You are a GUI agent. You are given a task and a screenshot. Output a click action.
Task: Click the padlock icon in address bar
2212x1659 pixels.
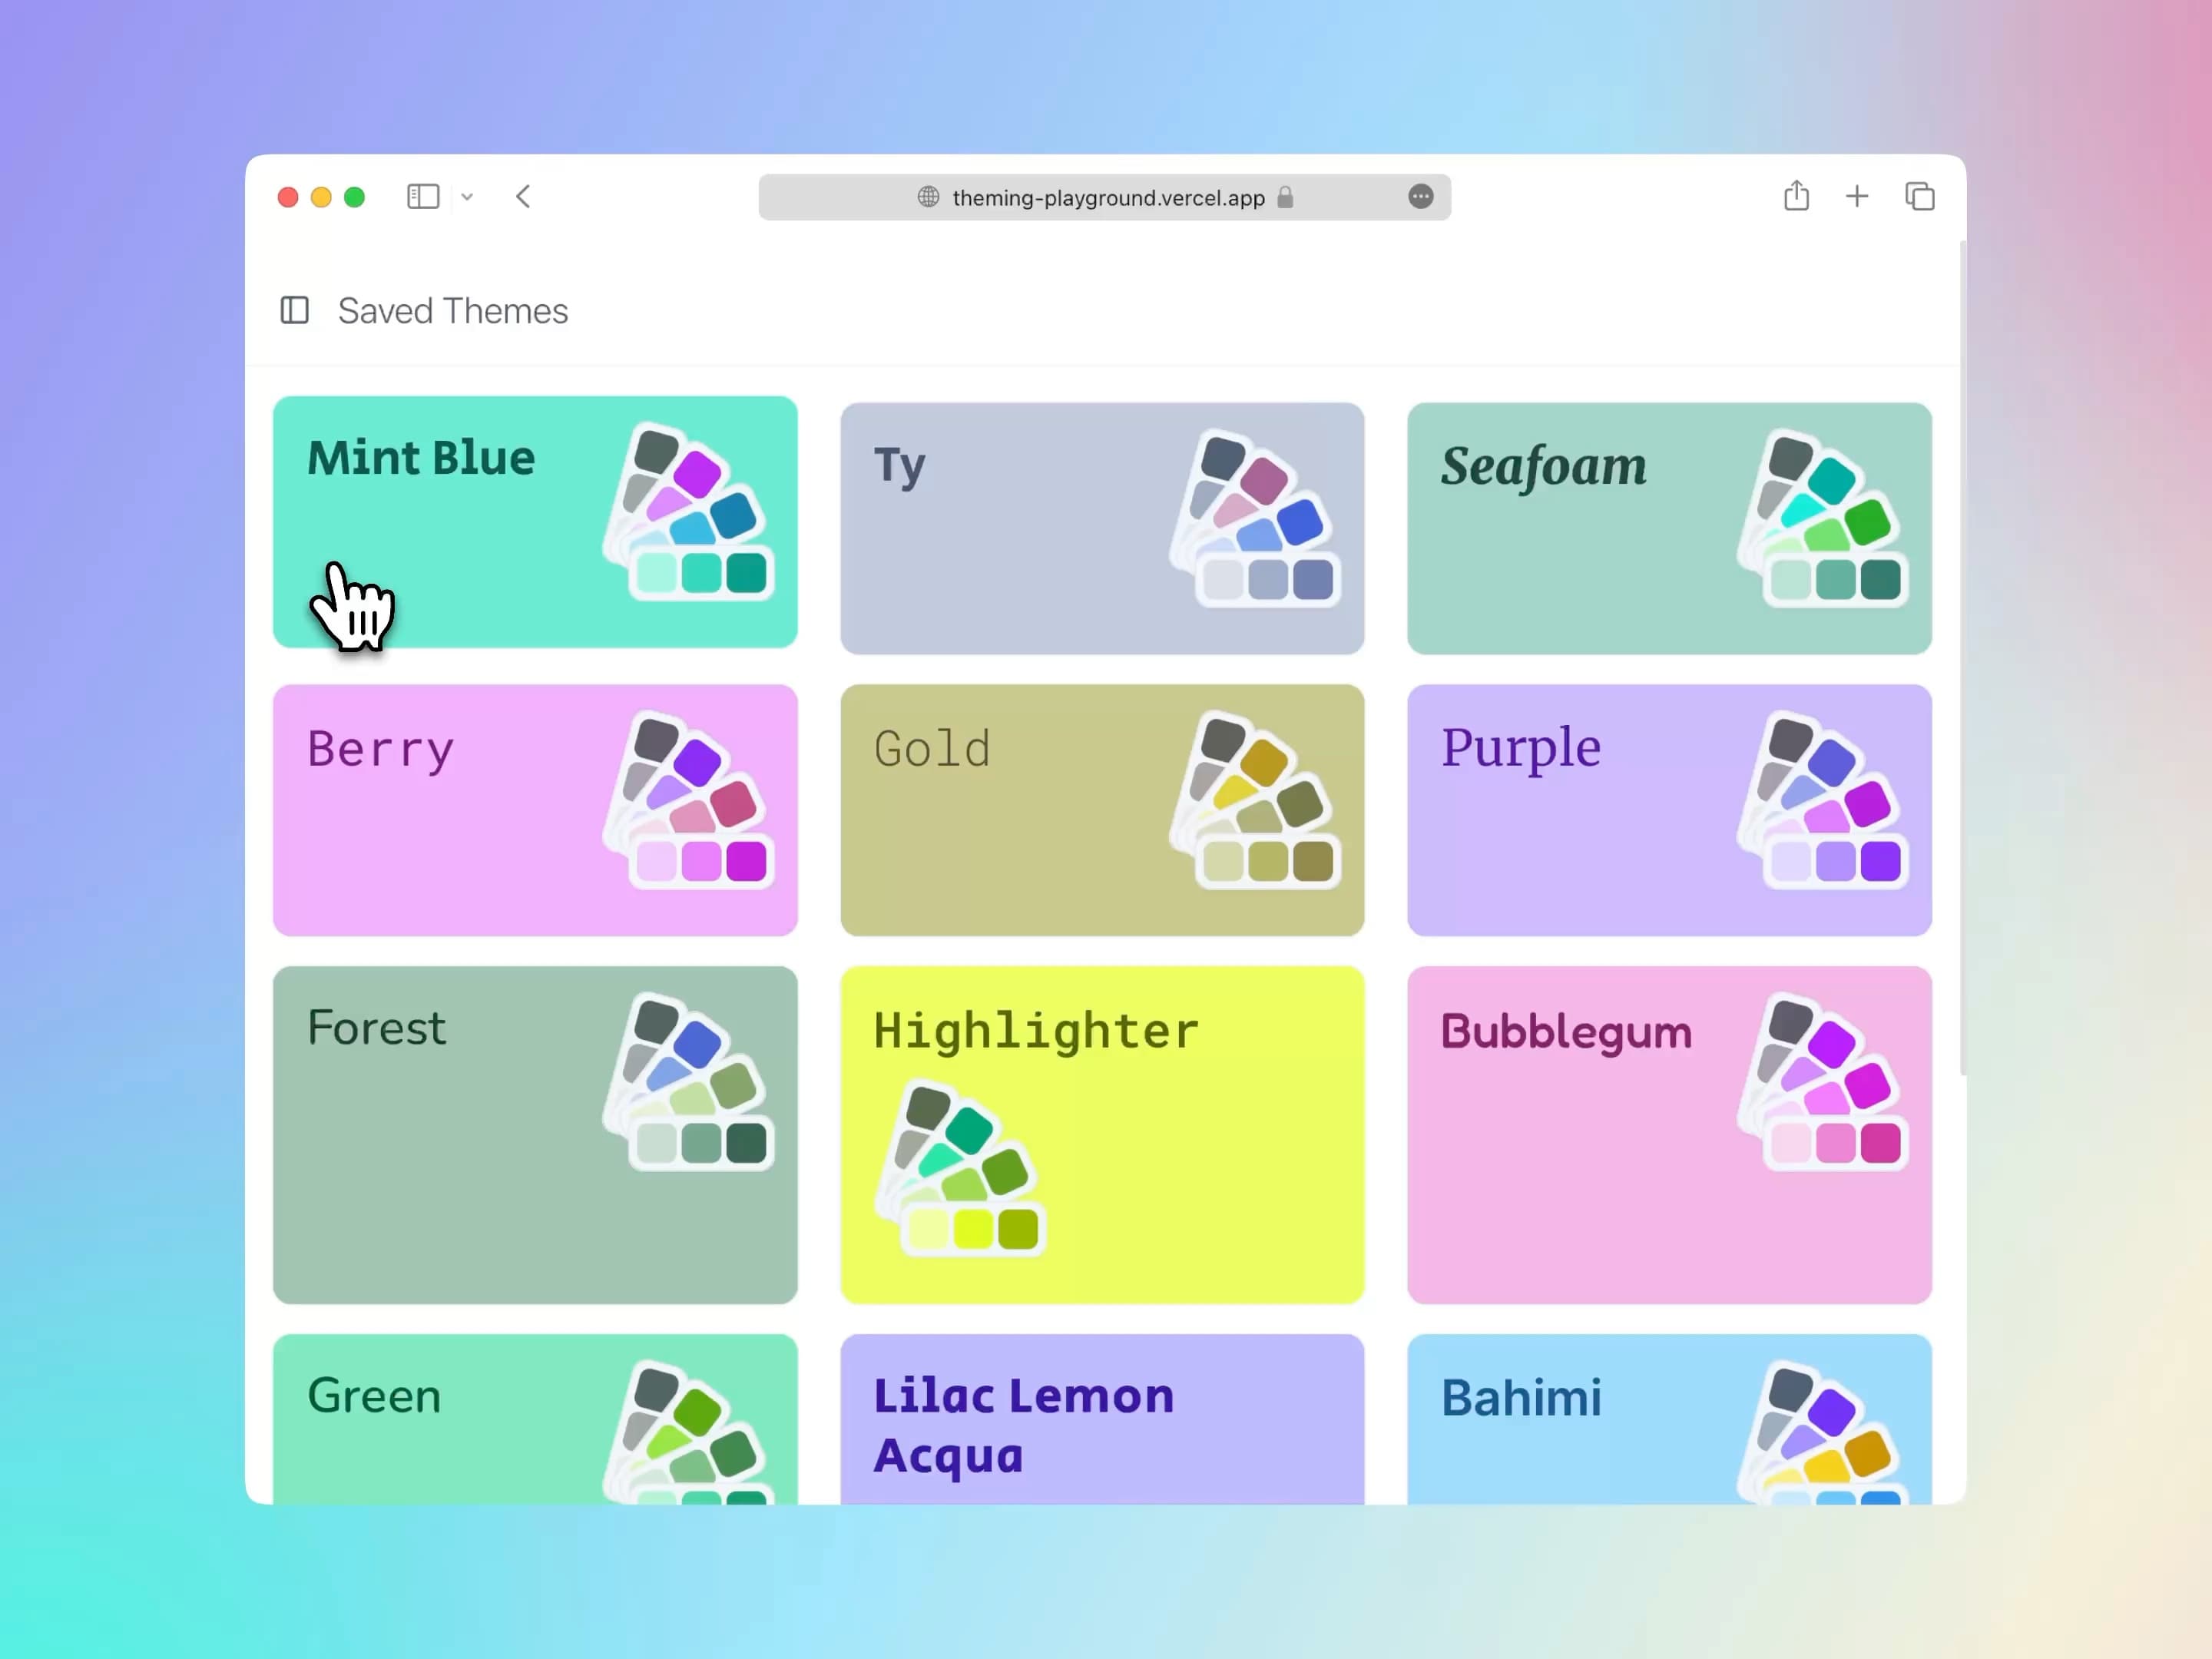click(x=1285, y=197)
